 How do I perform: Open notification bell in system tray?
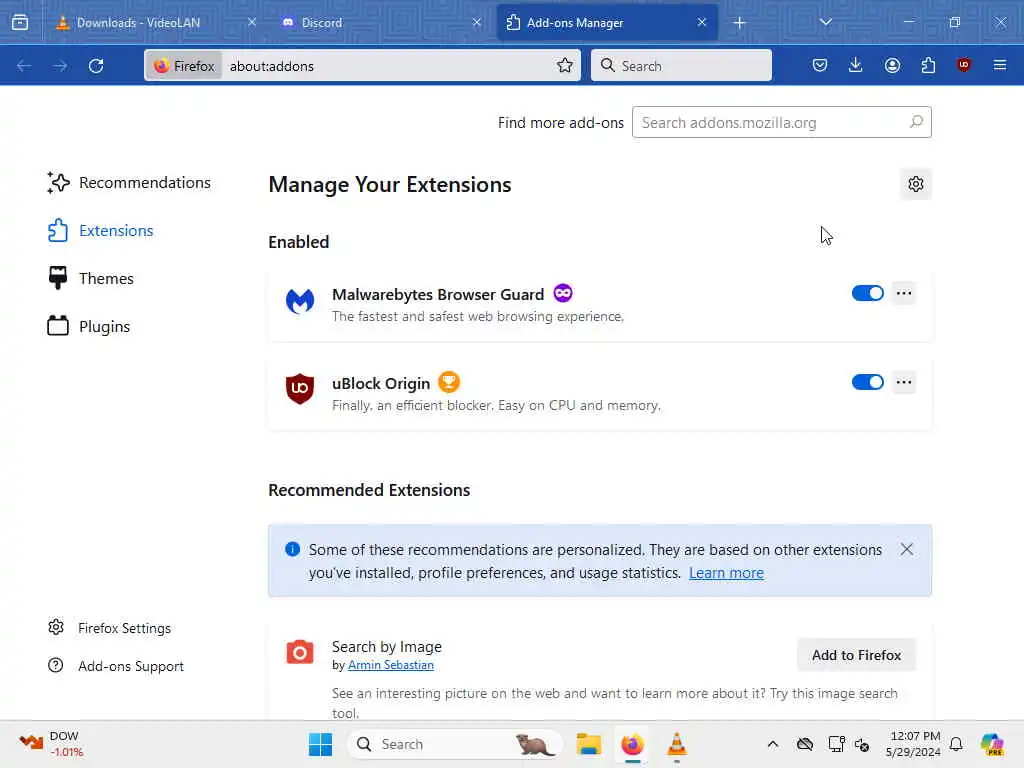956,744
